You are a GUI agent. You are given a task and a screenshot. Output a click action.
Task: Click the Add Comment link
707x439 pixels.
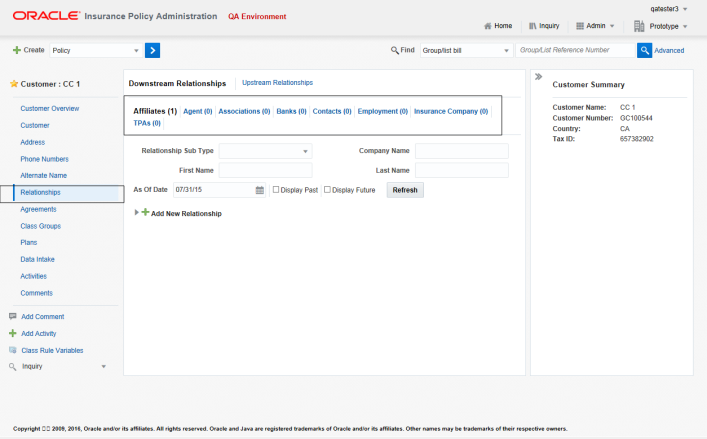coord(43,317)
